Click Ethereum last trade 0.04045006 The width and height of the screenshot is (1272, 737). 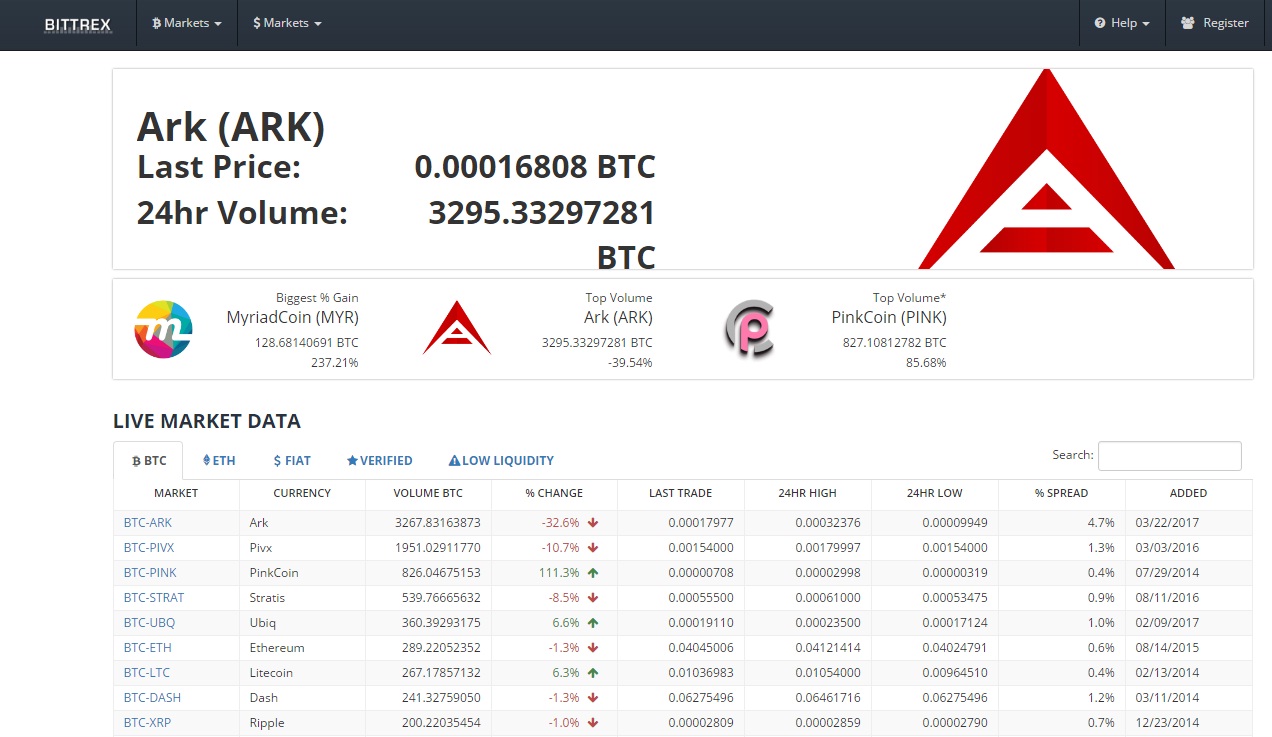701,648
